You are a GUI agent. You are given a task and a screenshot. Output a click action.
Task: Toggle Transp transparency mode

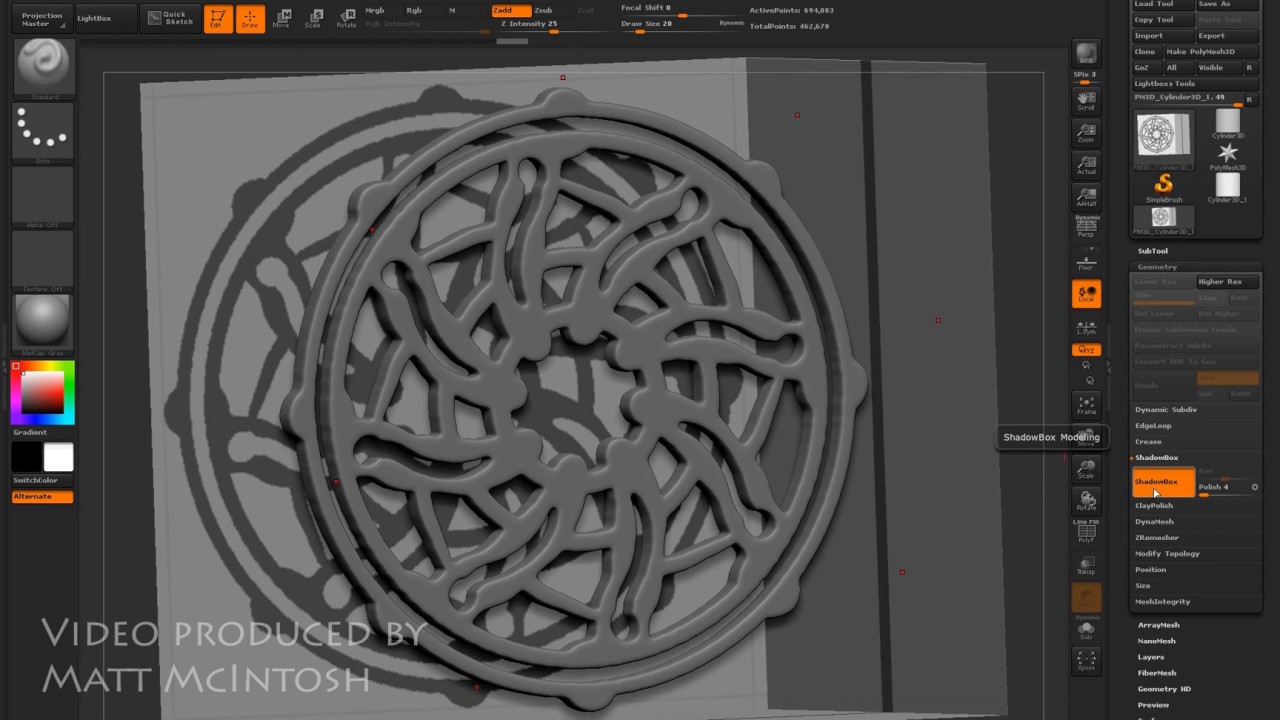pos(1086,565)
